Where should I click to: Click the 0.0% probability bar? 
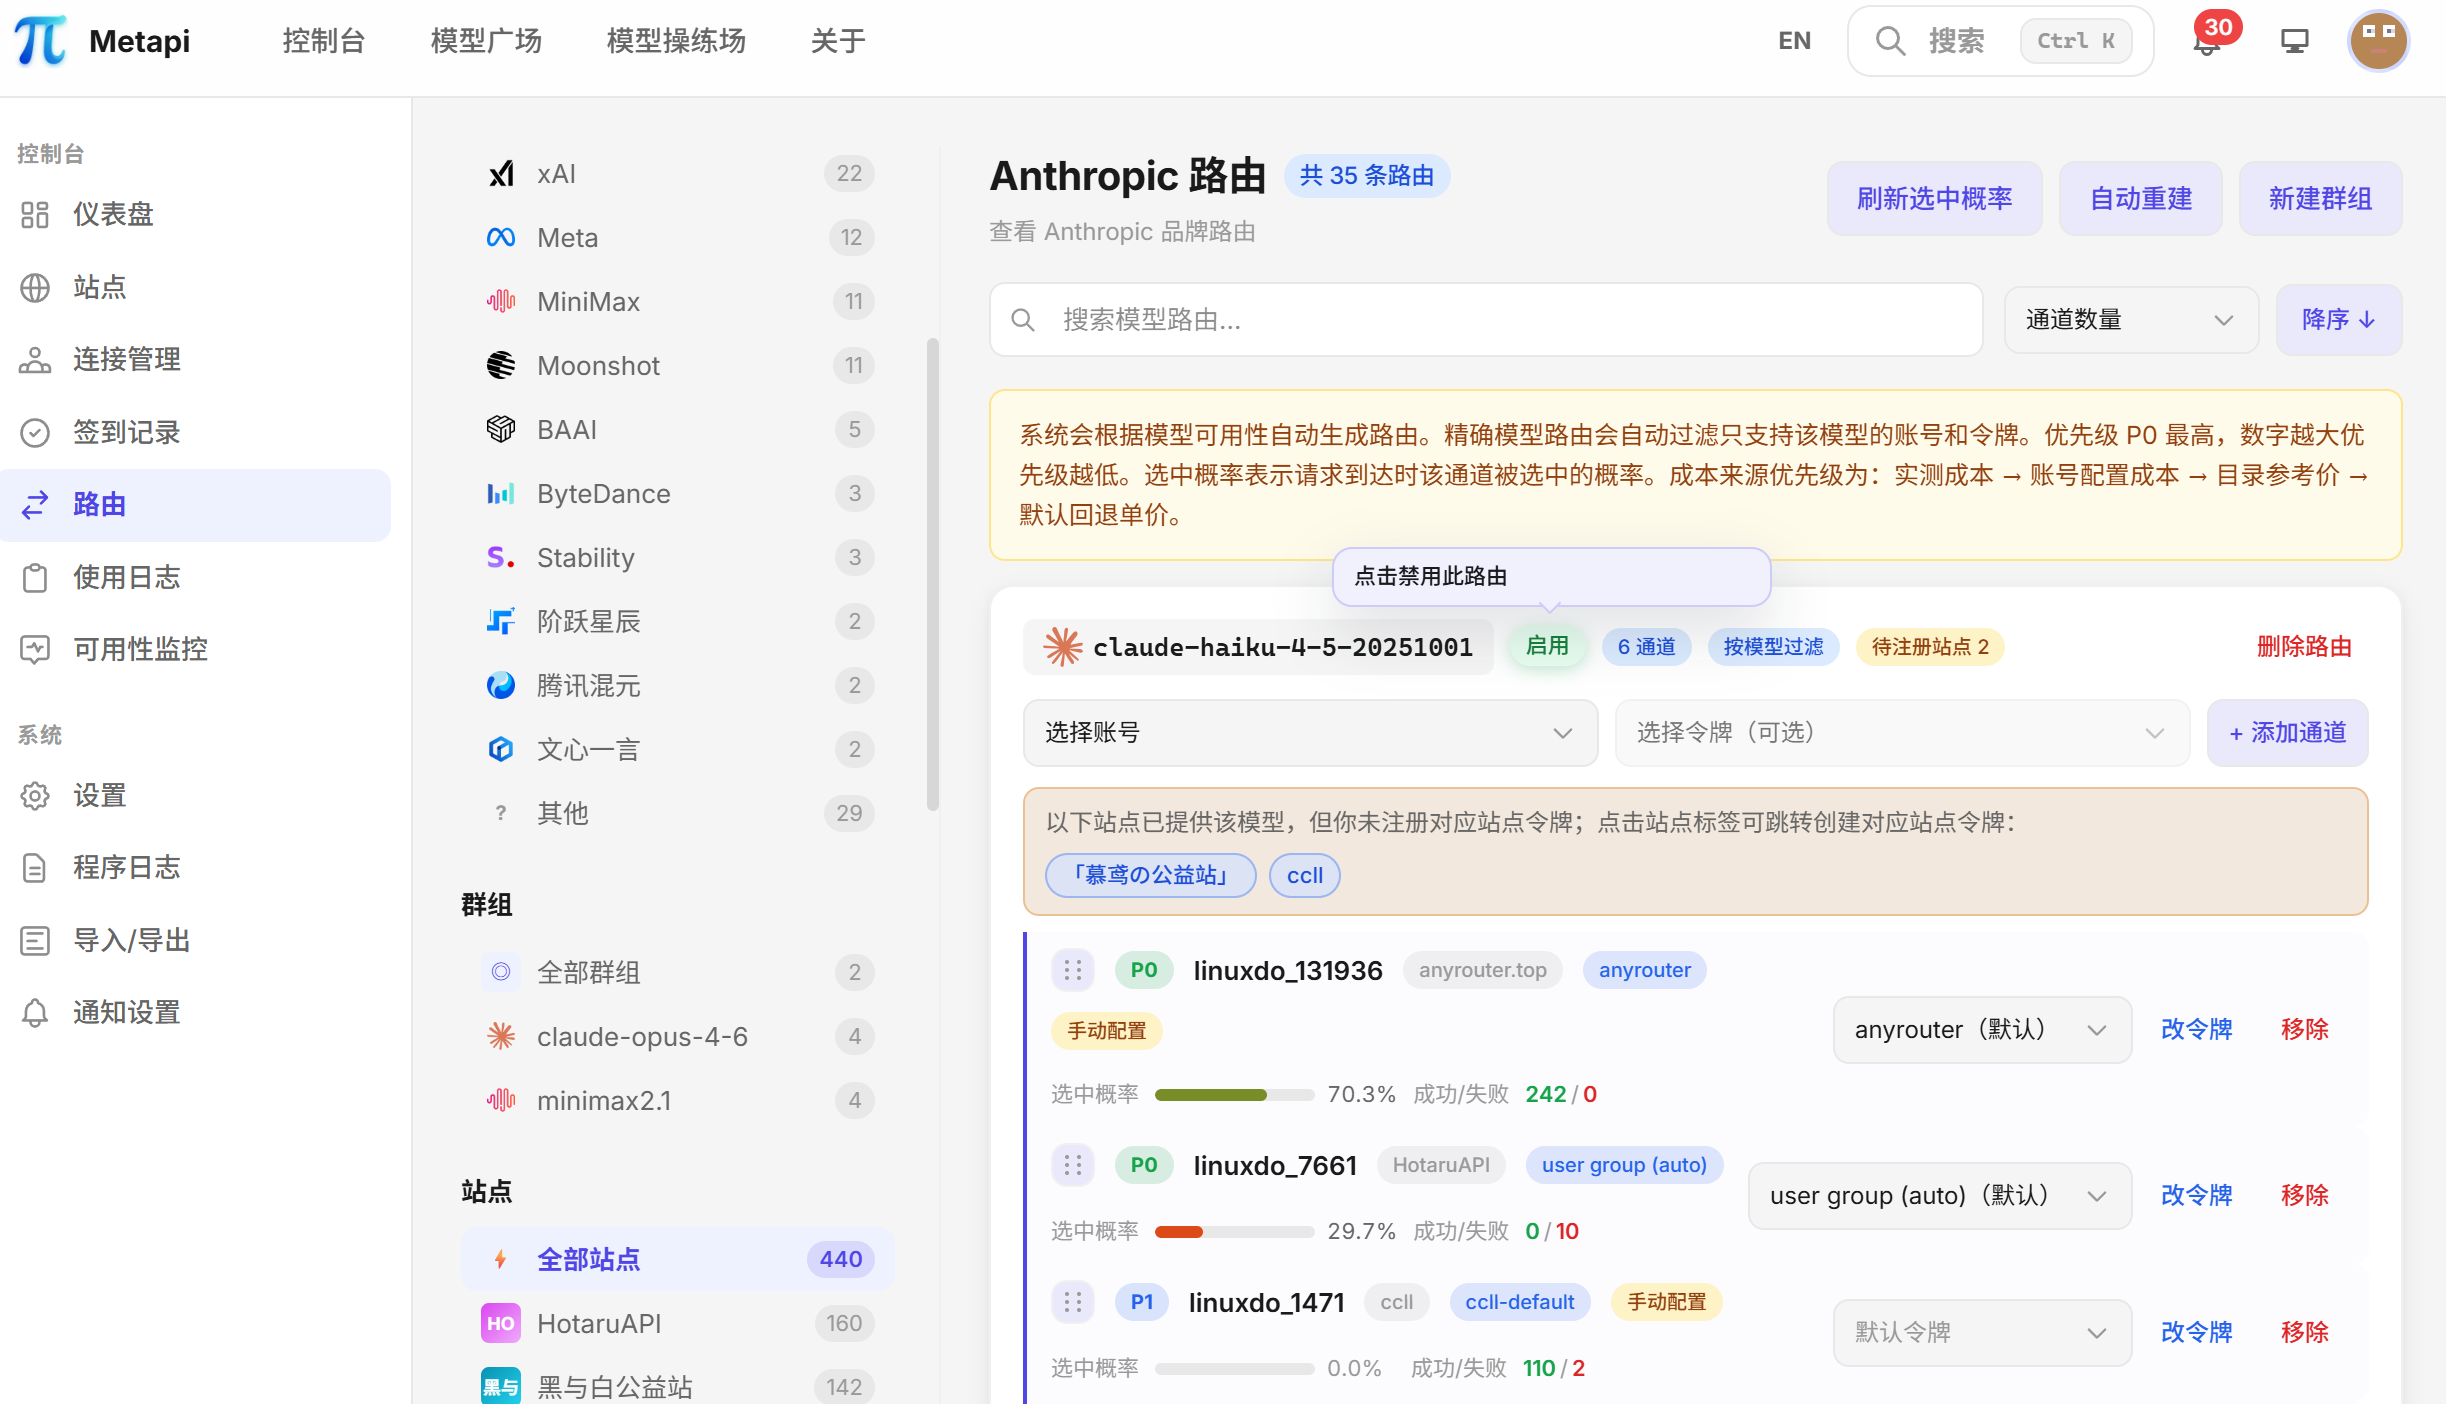[x=1234, y=1369]
